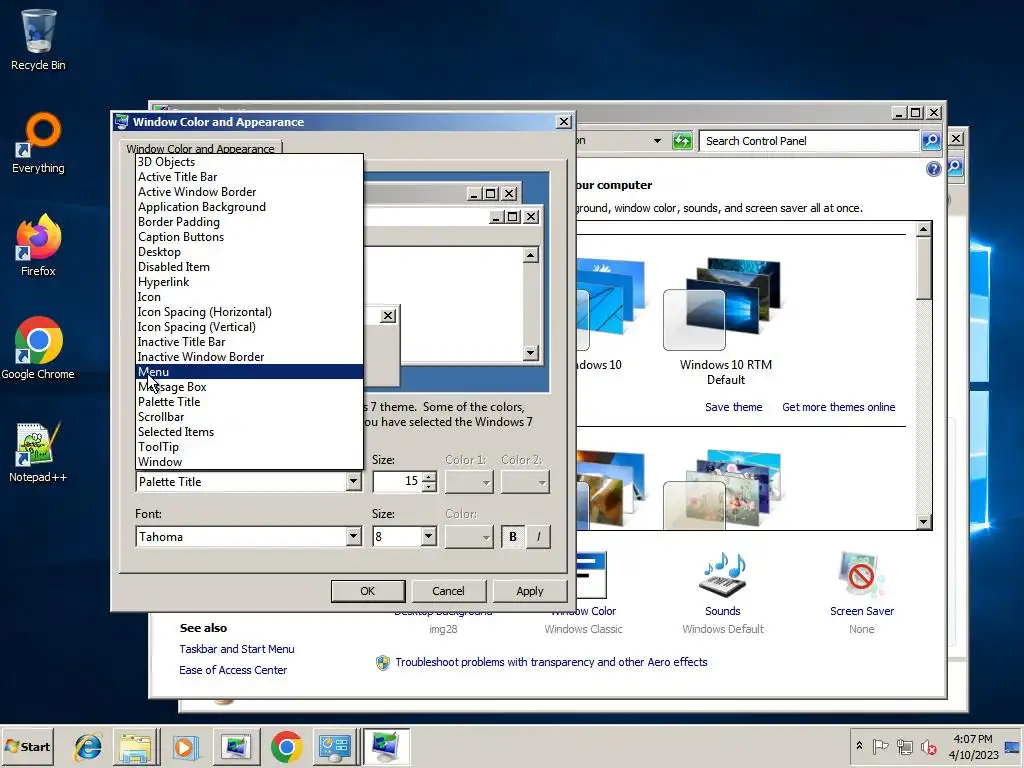
Task: Click the Apply button
Action: [530, 591]
